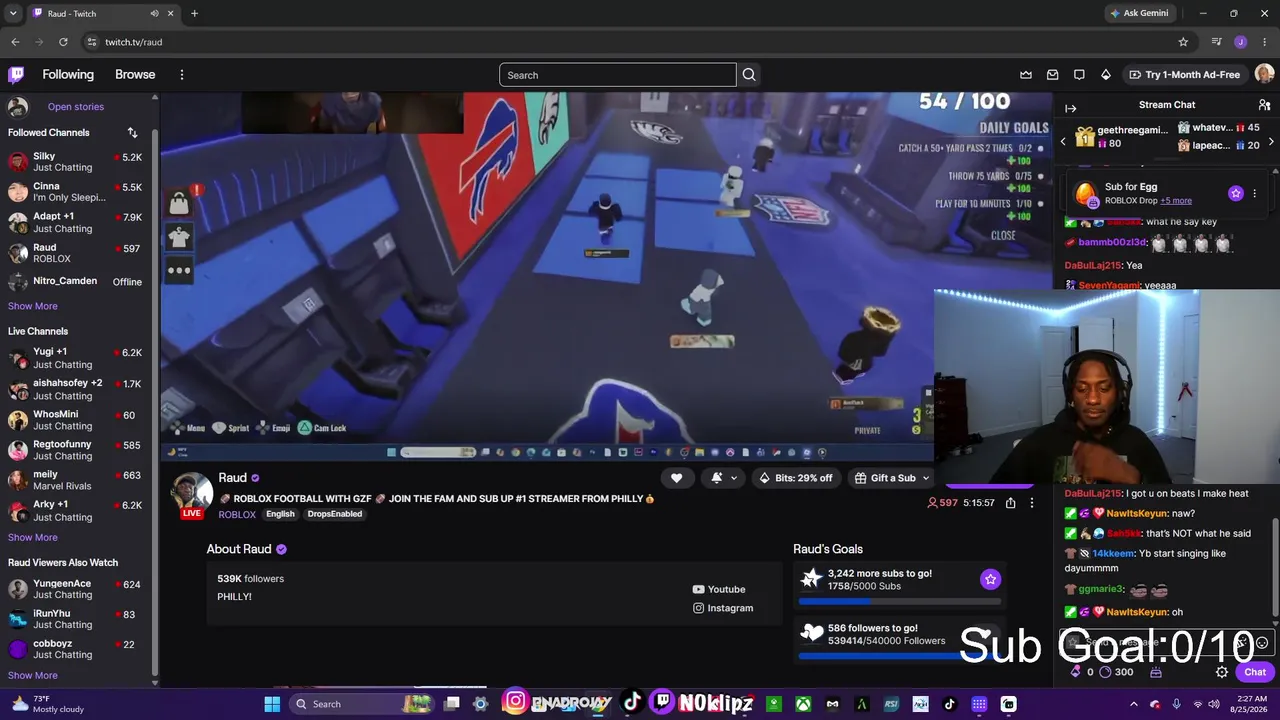Open the Twitch home logo

point(16,75)
